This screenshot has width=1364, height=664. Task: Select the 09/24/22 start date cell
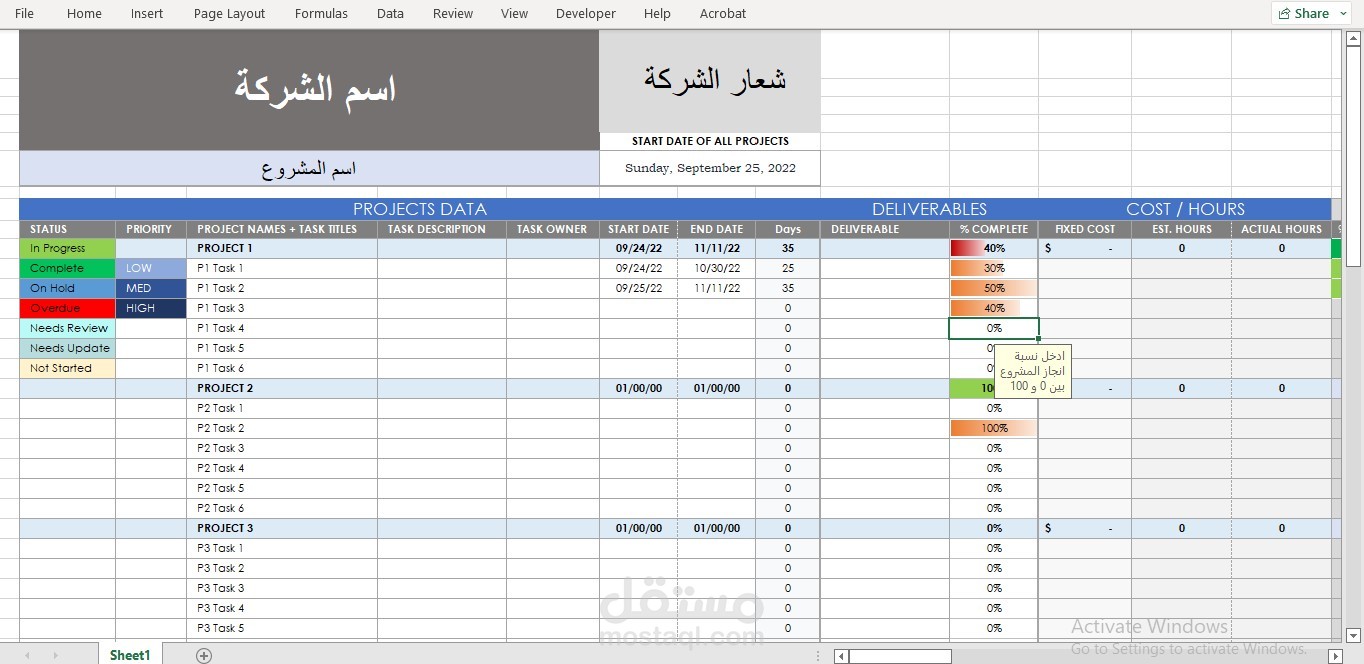pos(639,248)
